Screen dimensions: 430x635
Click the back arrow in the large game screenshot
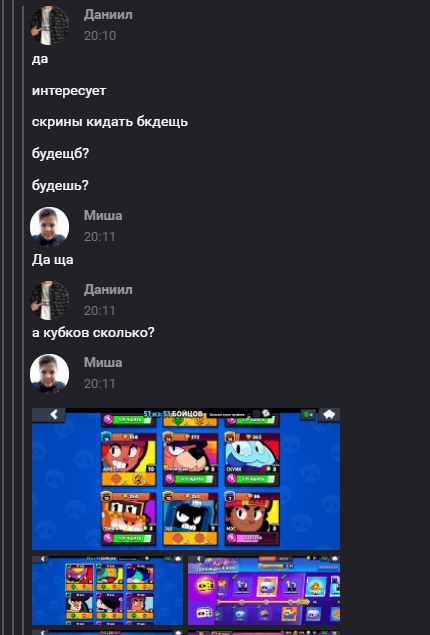click(53, 414)
